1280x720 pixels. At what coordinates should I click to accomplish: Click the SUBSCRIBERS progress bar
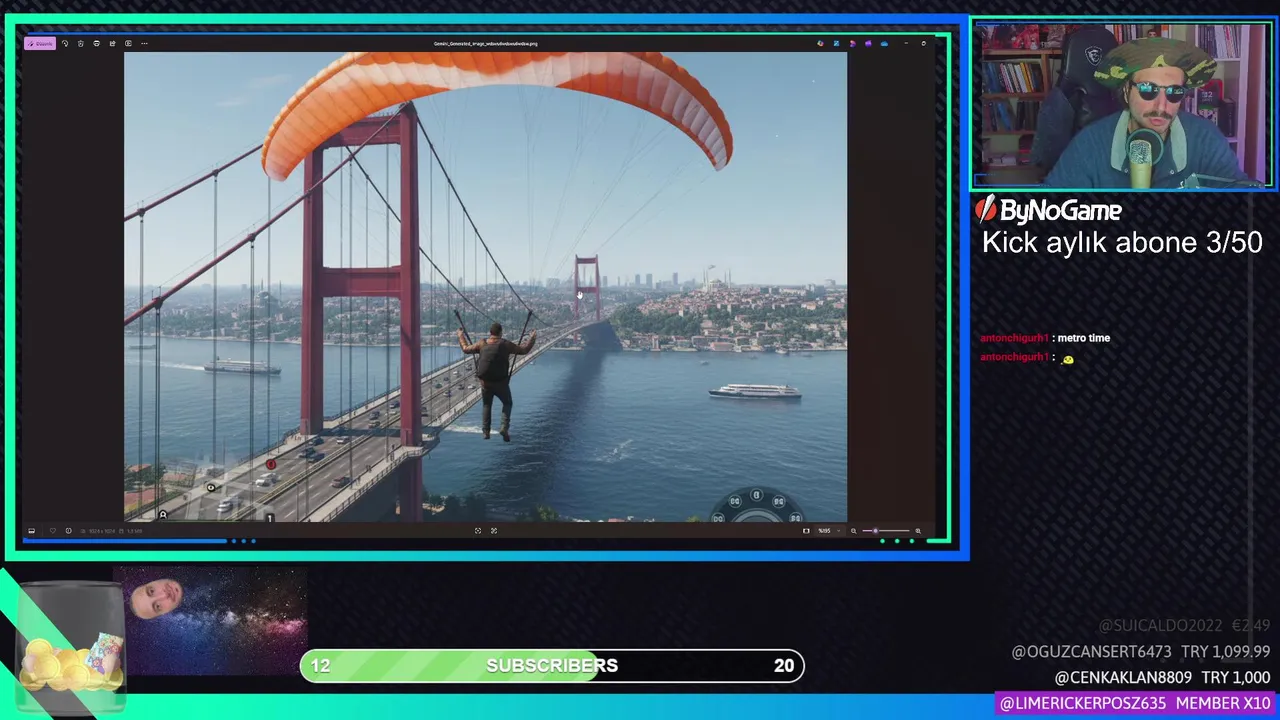(552, 666)
